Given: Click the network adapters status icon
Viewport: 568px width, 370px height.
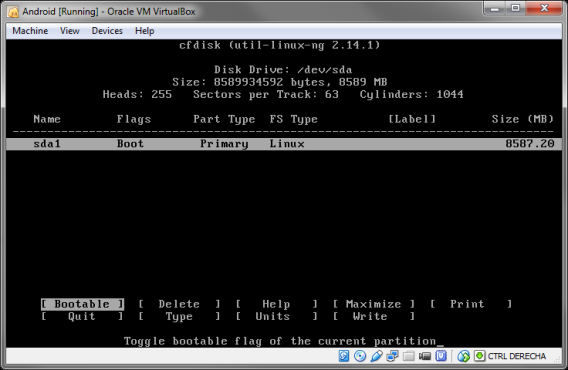Looking at the screenshot, I should pos(392,356).
